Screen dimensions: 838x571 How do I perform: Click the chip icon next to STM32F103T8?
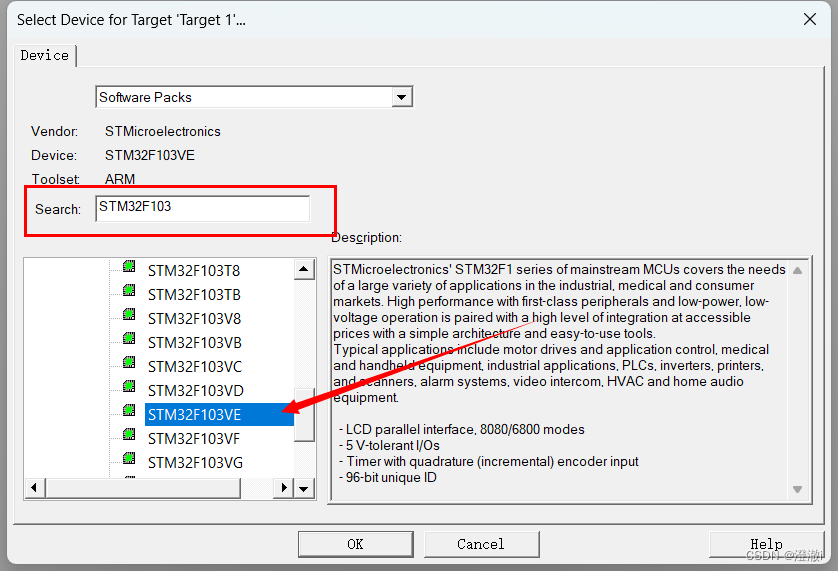129,266
